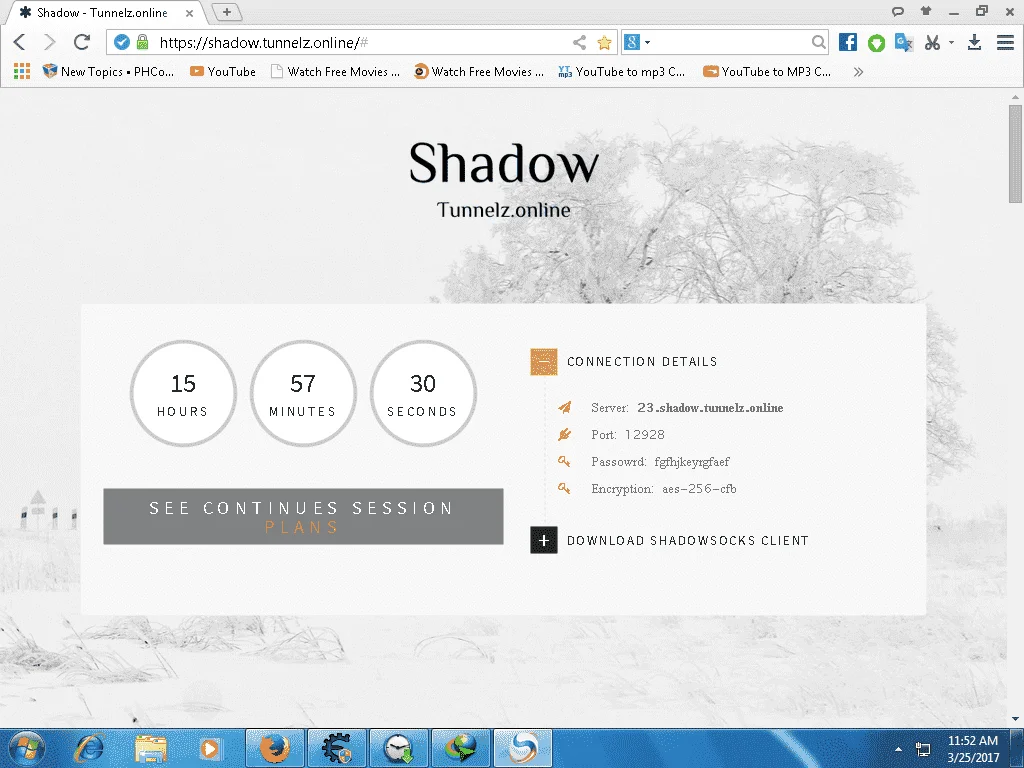Screen dimensions: 1024x768
Task: Go forward using the forward arrow
Action: click(x=50, y=42)
